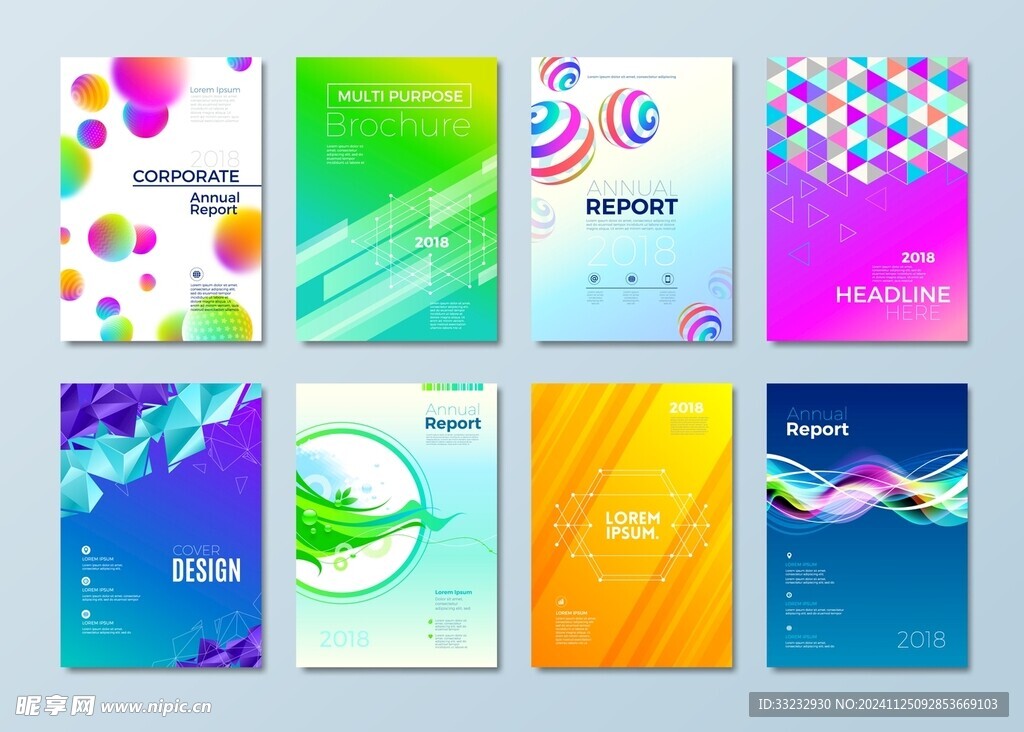Click the green leaf bullet on the green circle cover
The height and width of the screenshot is (732, 1024).
pyautogui.click(x=431, y=621)
